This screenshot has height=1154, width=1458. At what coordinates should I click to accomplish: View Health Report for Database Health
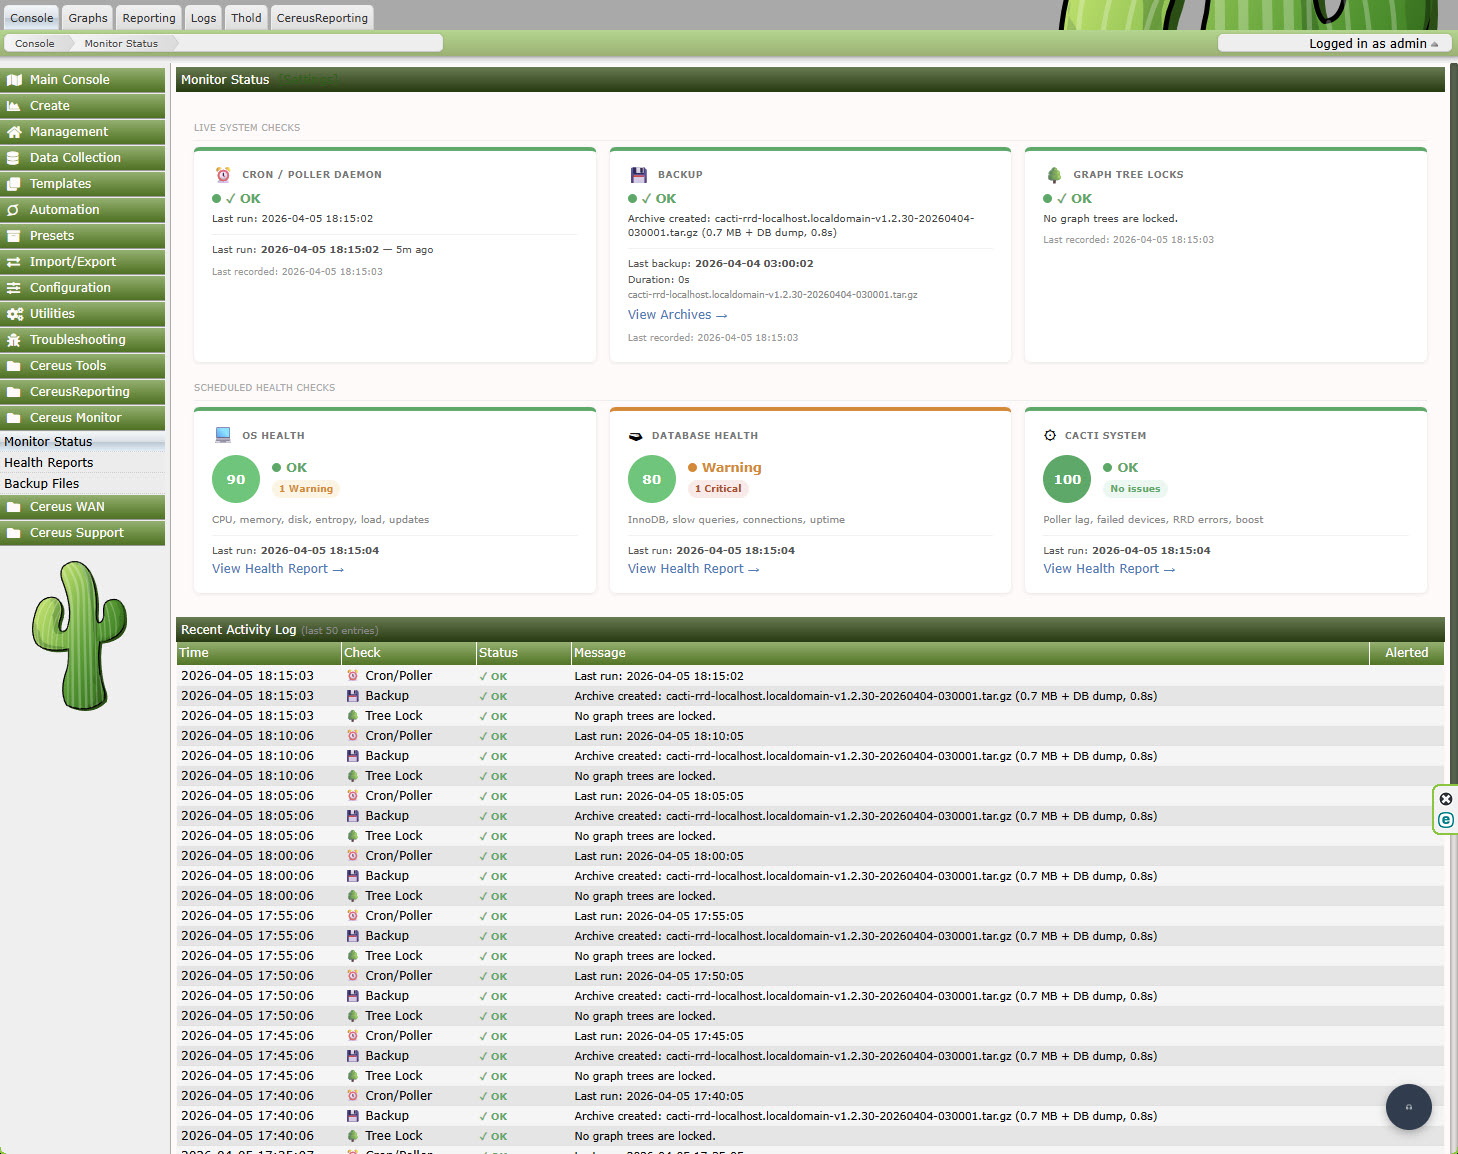click(x=692, y=568)
